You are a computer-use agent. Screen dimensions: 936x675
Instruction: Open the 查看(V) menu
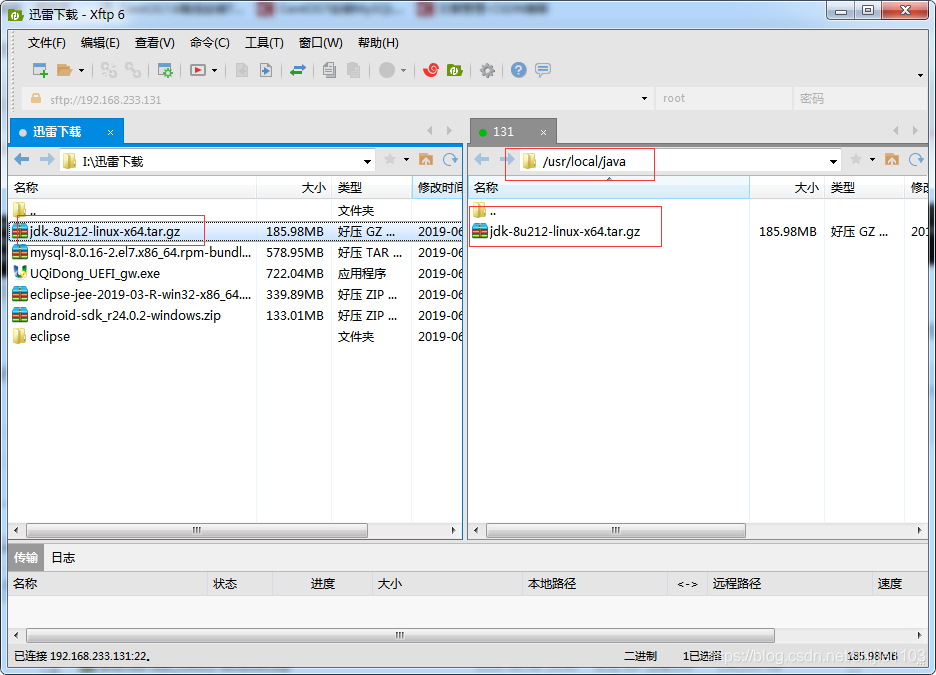[155, 43]
